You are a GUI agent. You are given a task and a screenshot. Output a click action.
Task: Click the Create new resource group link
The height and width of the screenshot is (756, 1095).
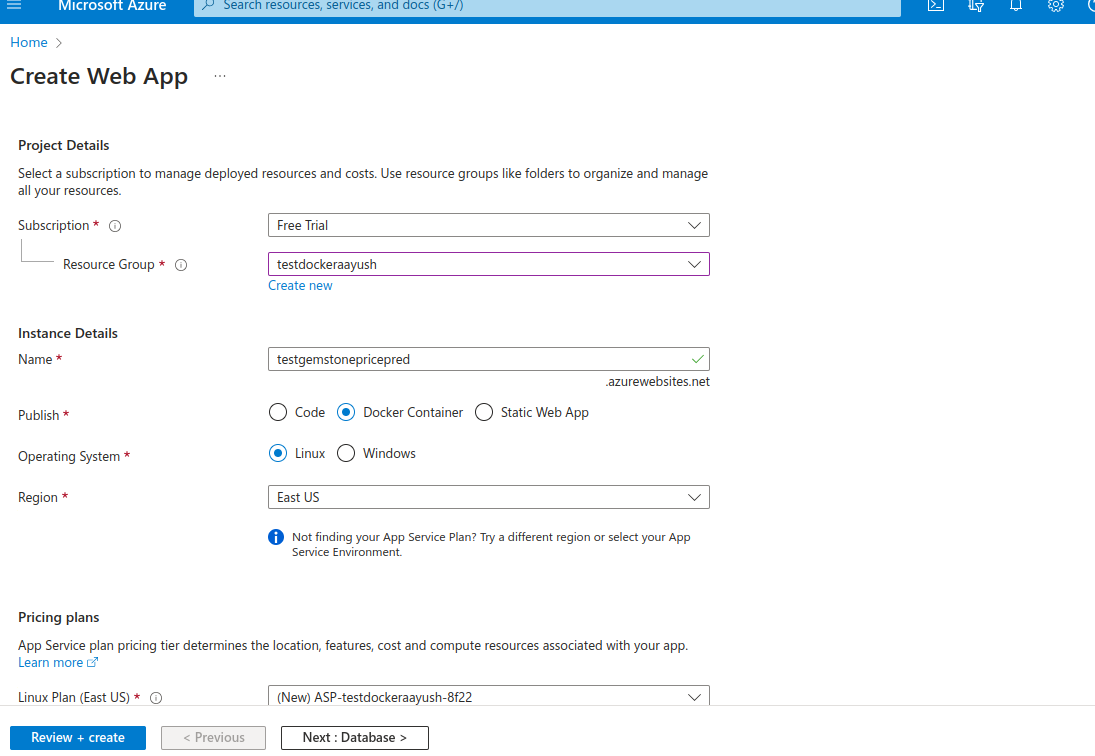(300, 286)
